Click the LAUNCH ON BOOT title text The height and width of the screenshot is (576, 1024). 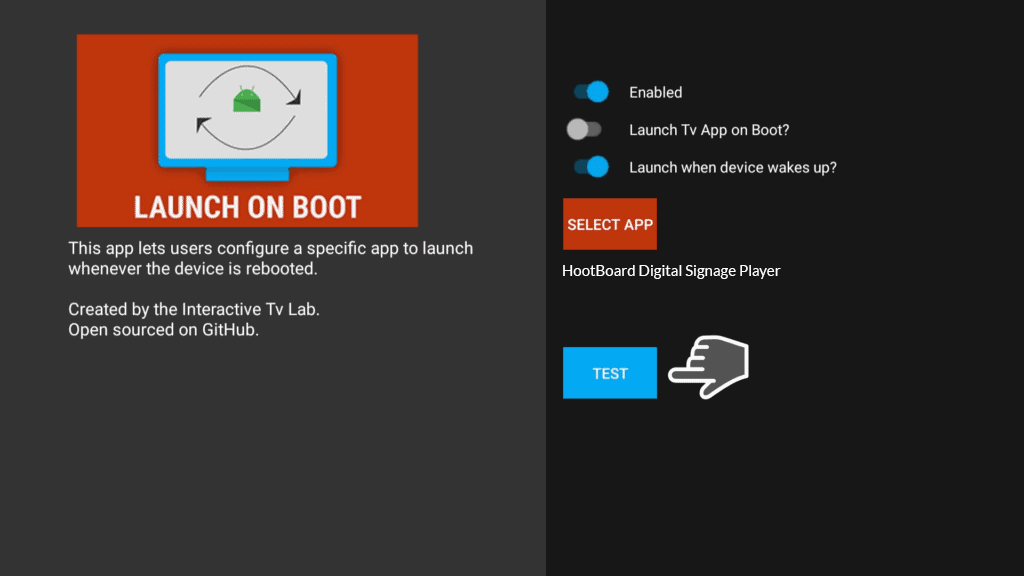[247, 207]
